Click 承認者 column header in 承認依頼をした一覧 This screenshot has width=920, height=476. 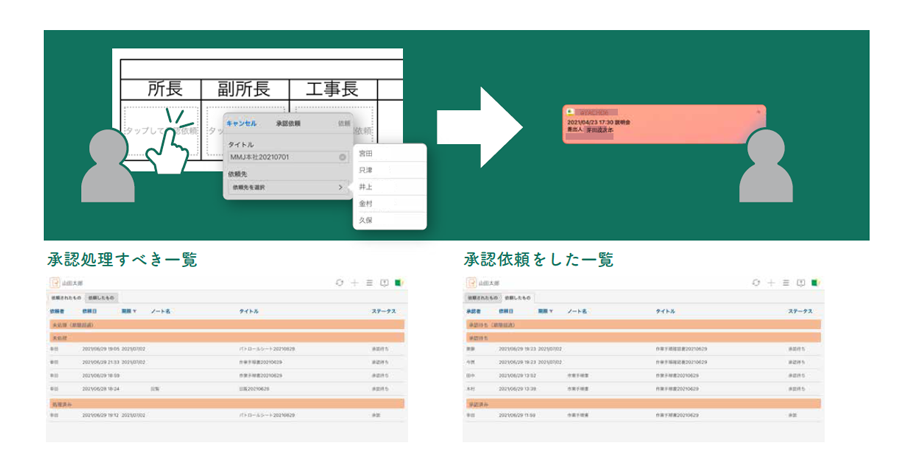pos(473,311)
